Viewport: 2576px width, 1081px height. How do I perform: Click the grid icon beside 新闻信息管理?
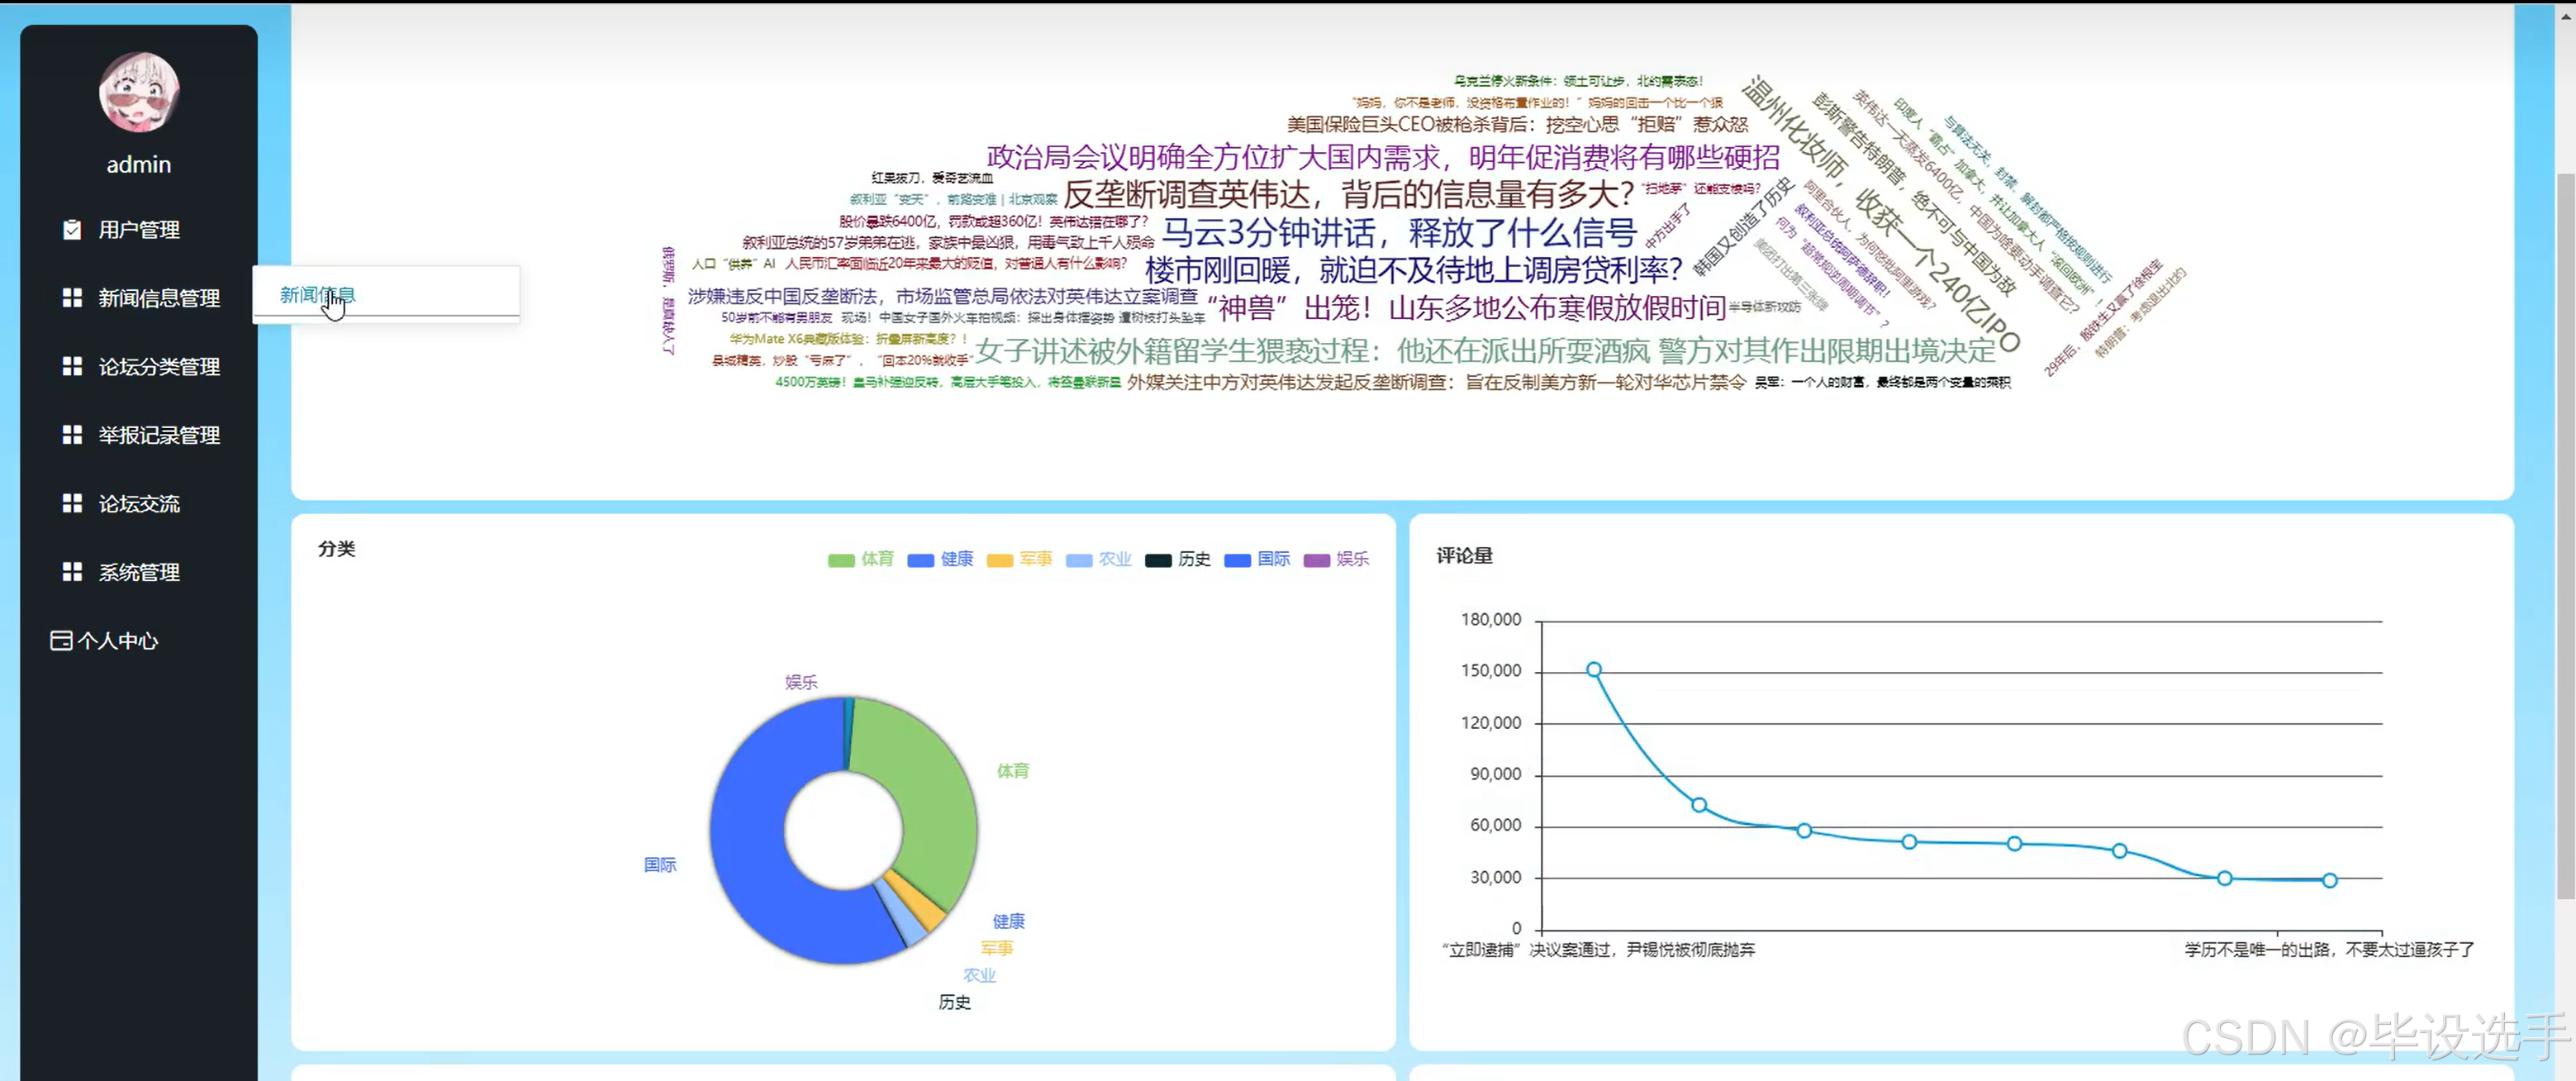[x=72, y=298]
